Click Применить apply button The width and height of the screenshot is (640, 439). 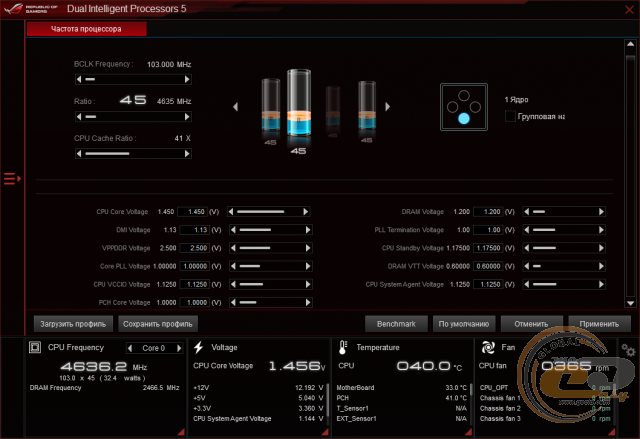599,324
